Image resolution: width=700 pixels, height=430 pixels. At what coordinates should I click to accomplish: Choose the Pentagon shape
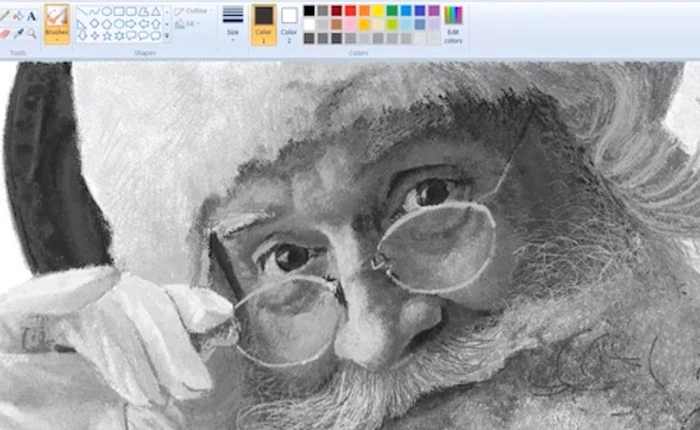coord(107,24)
